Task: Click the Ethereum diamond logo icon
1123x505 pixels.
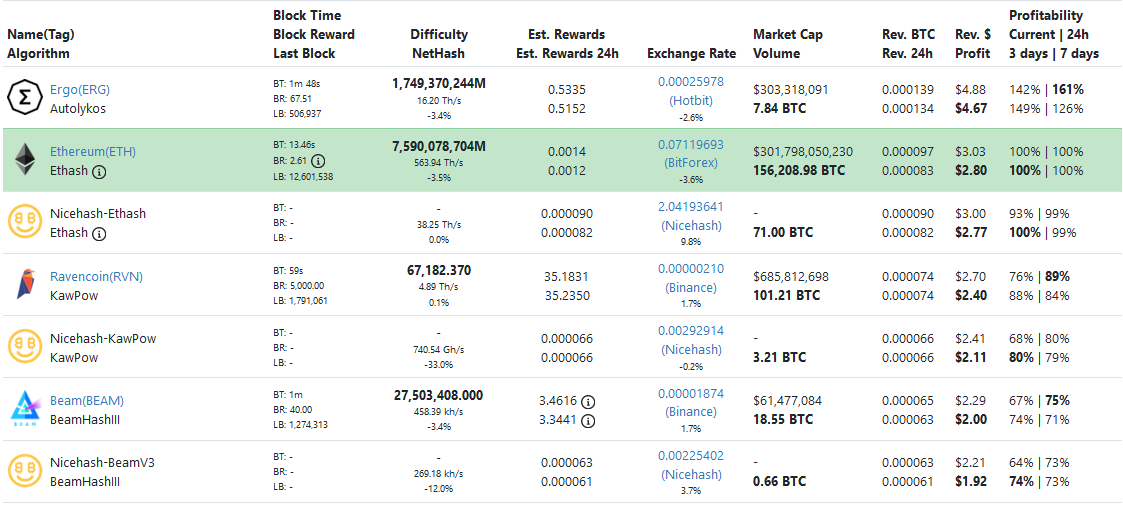Action: pyautogui.click(x=24, y=160)
